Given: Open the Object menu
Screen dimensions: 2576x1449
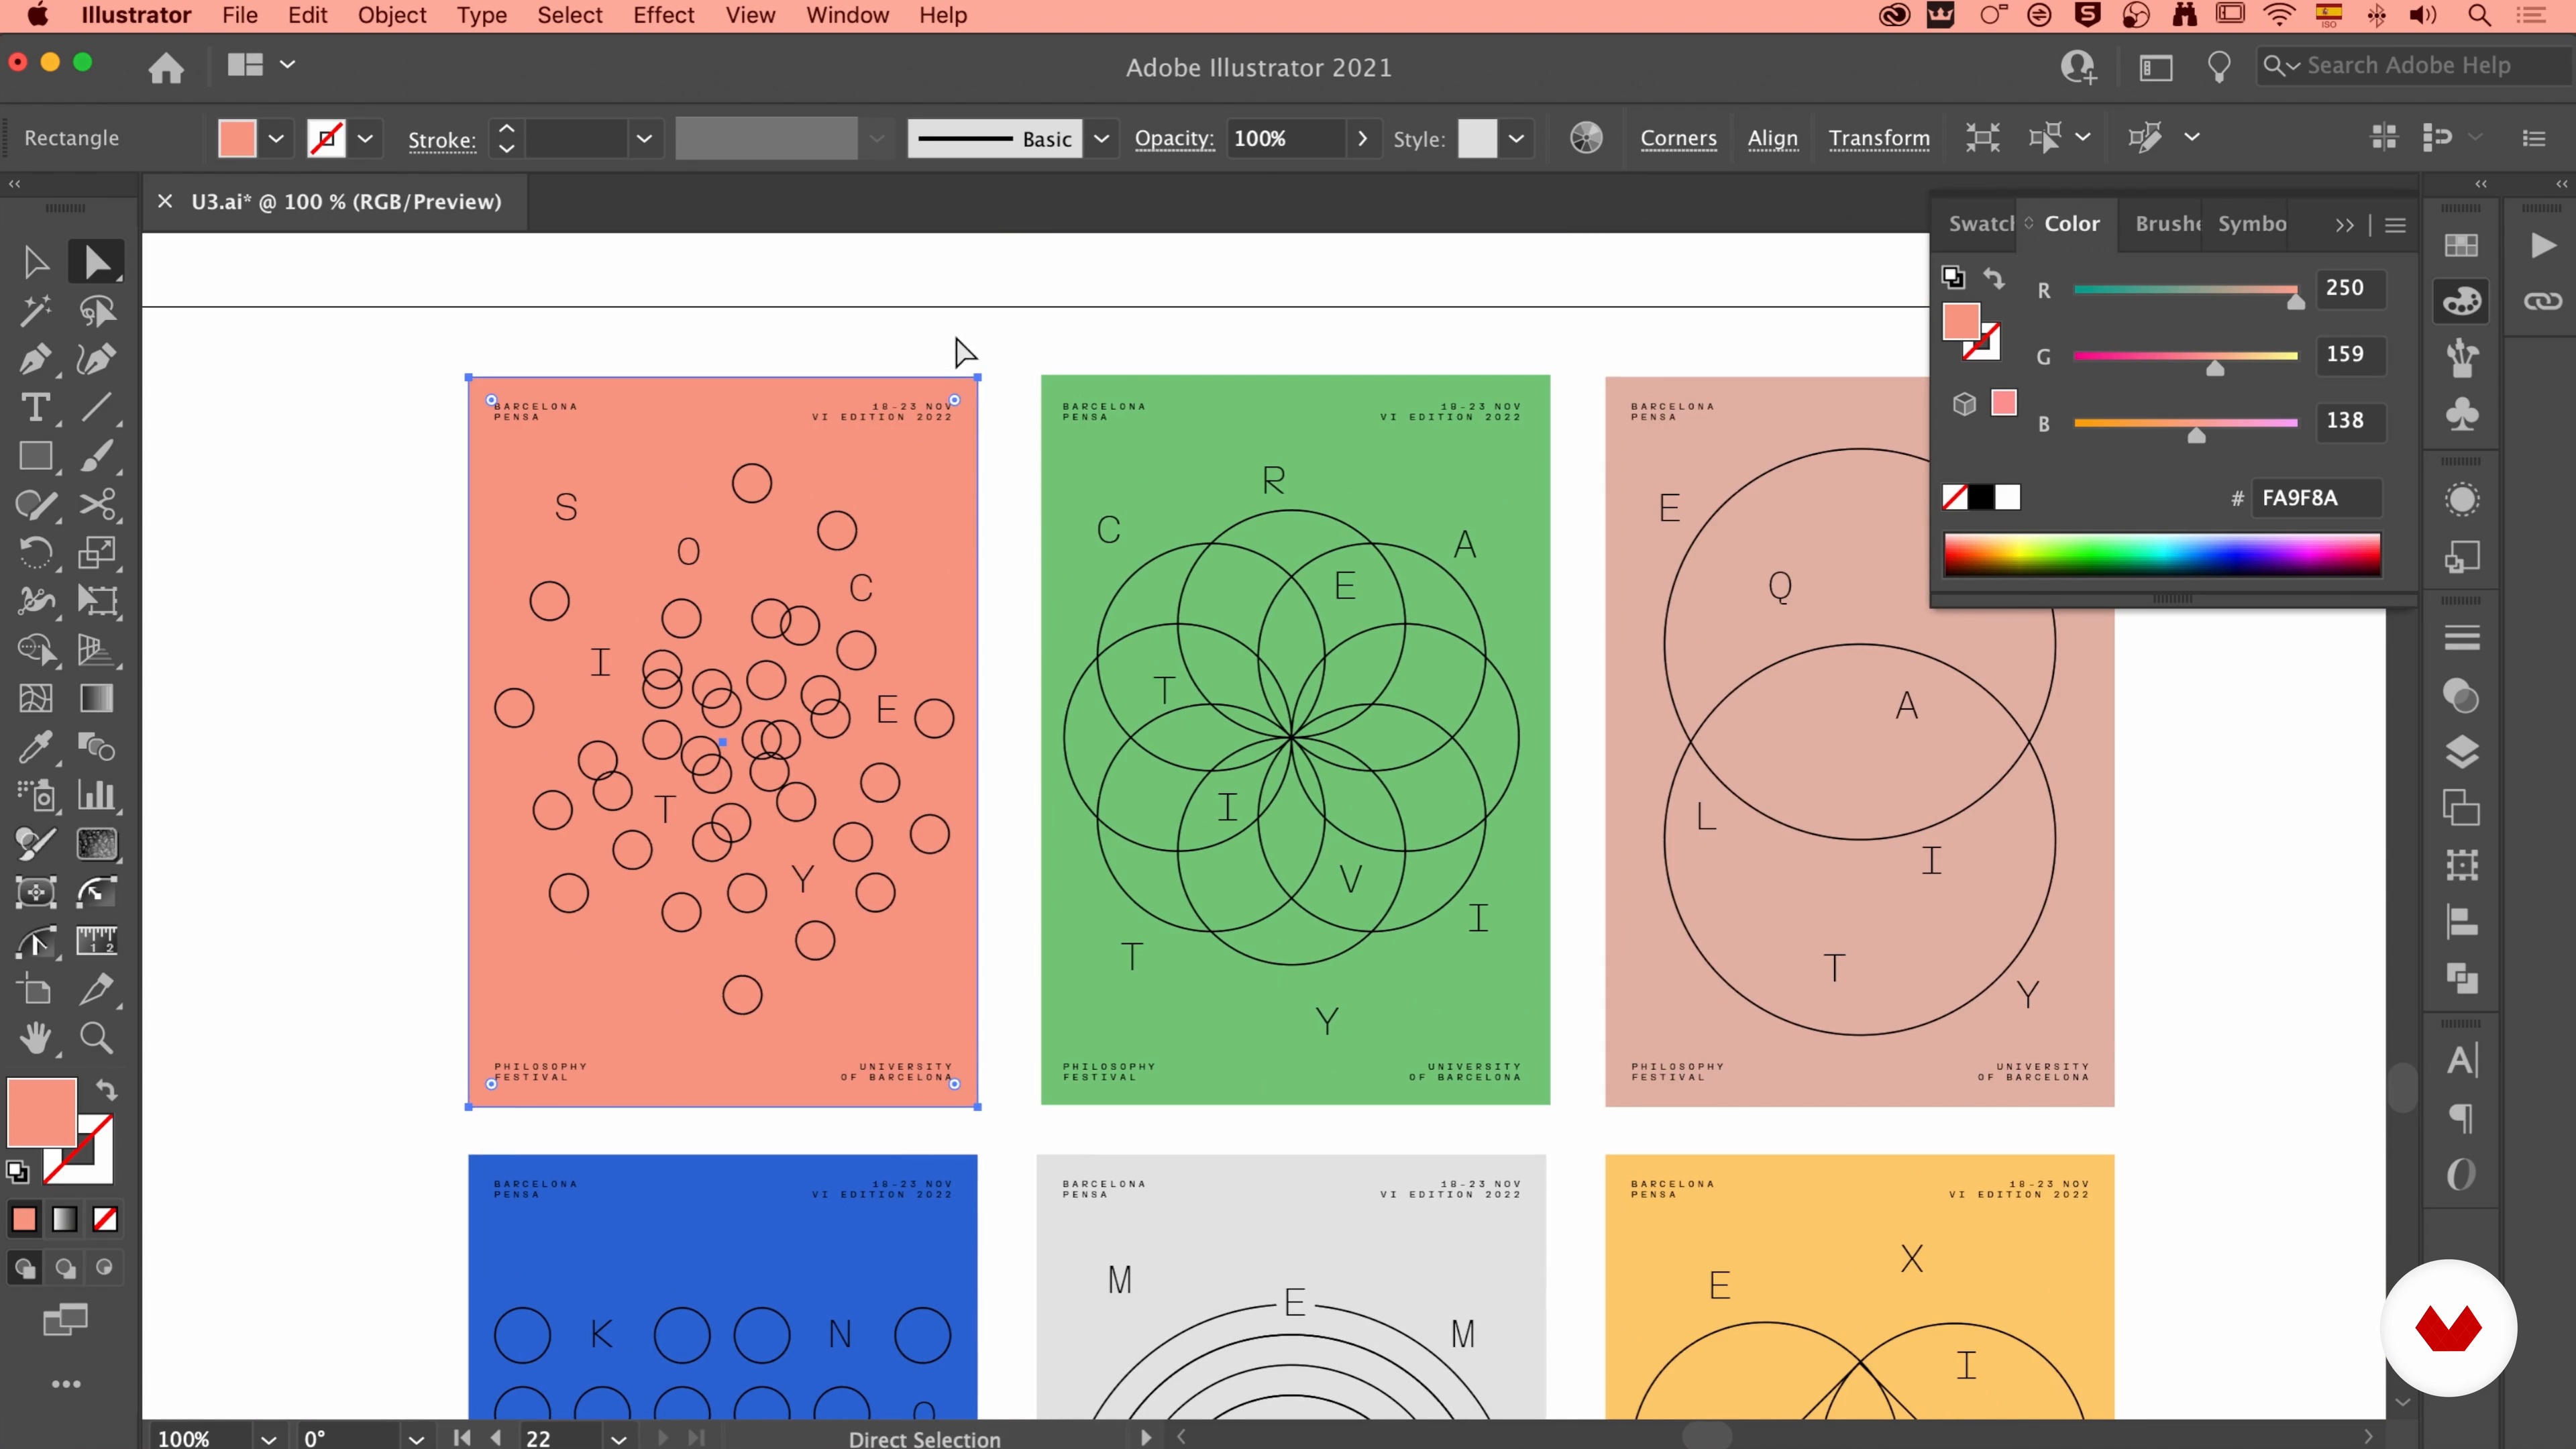Looking at the screenshot, I should pyautogui.click(x=392, y=15).
